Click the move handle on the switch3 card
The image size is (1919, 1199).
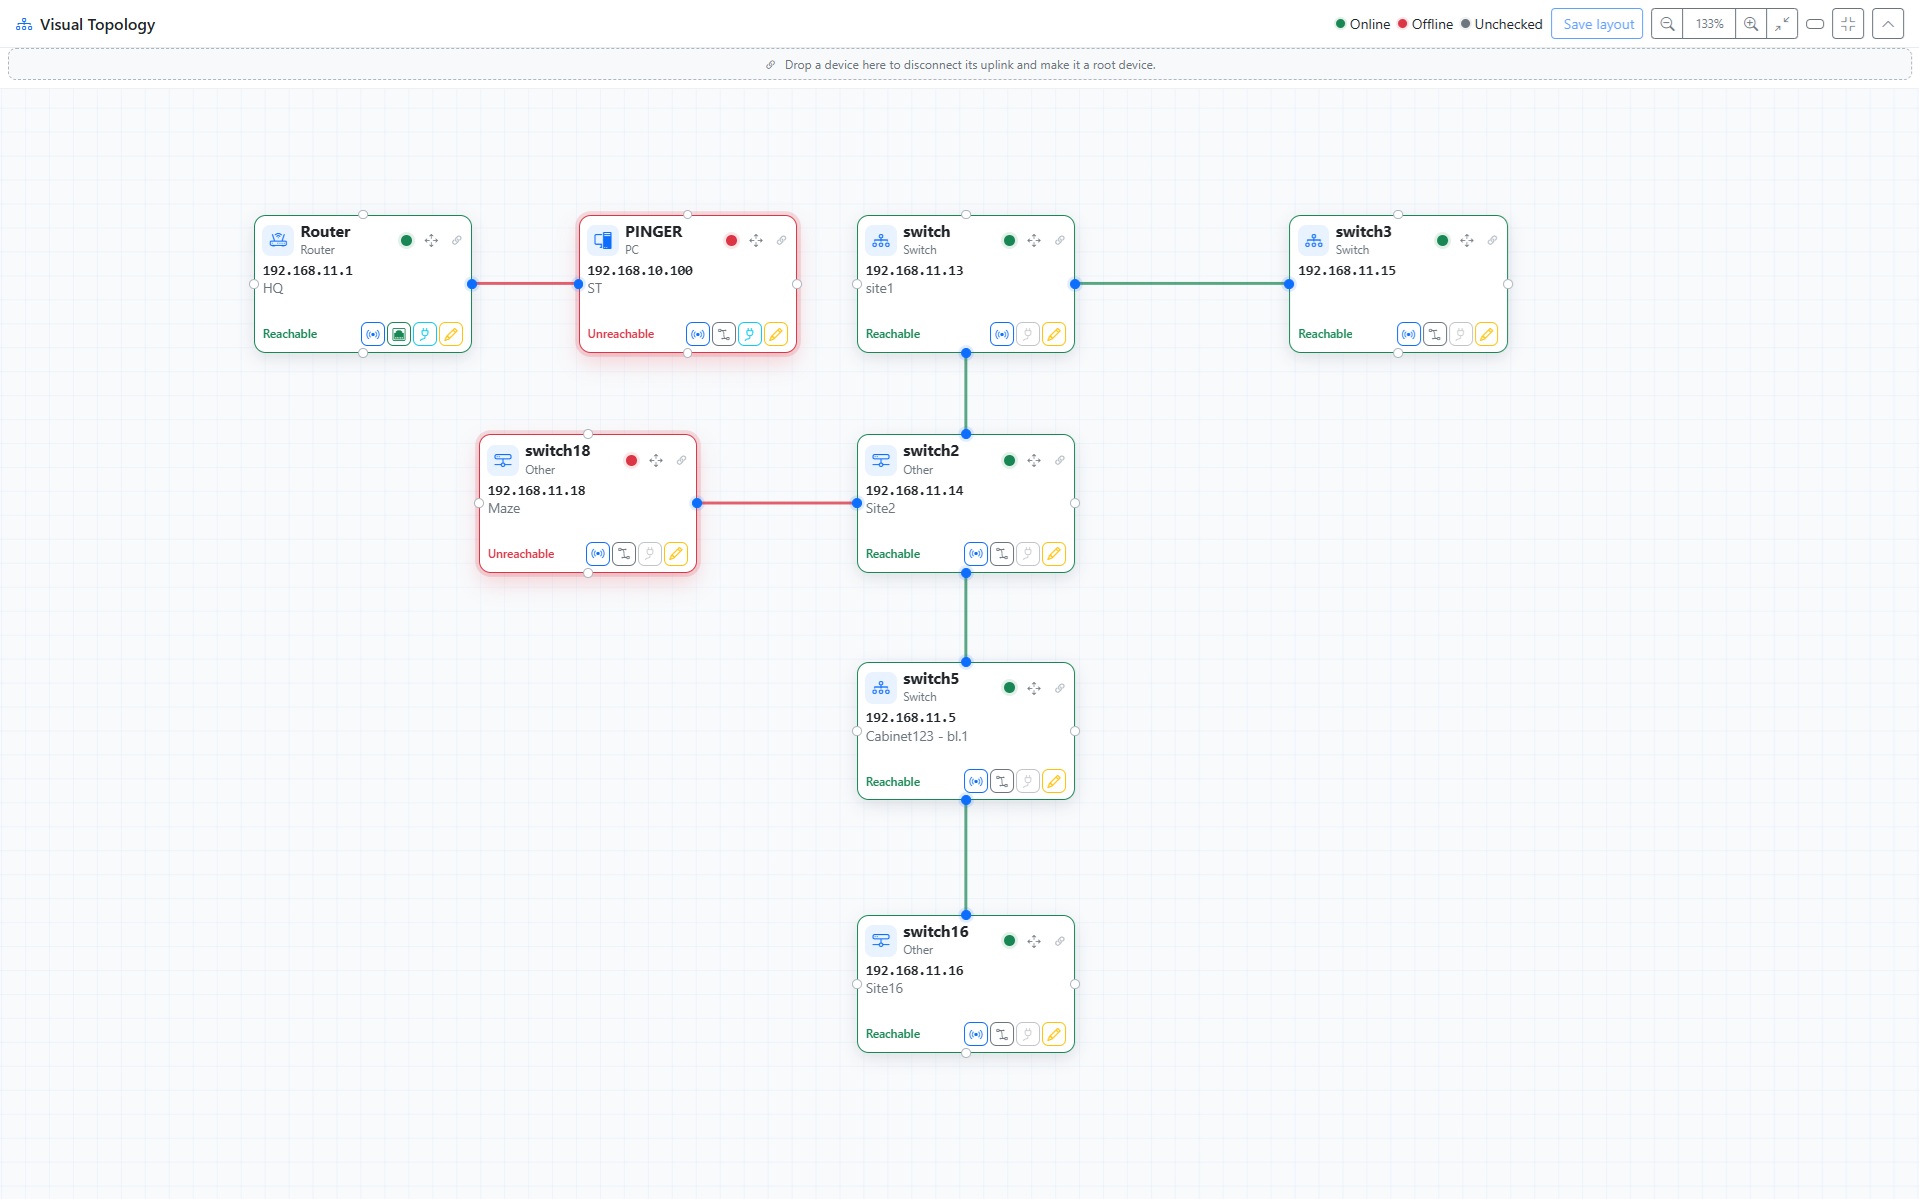click(1467, 241)
